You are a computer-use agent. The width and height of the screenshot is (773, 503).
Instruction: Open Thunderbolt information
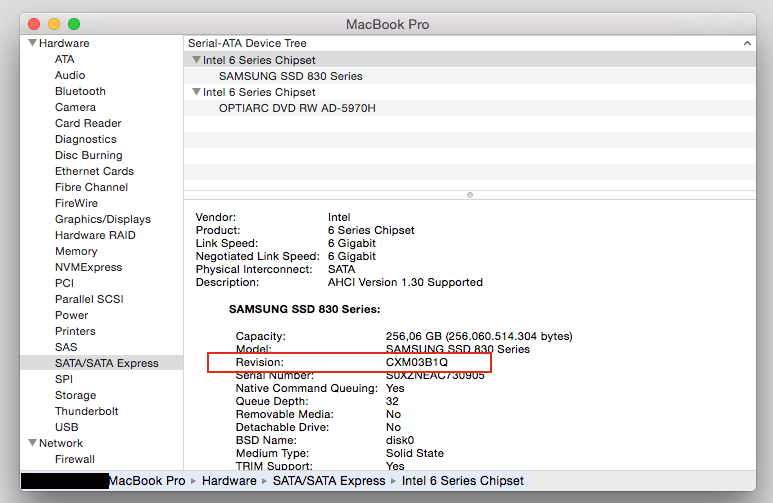click(x=87, y=411)
